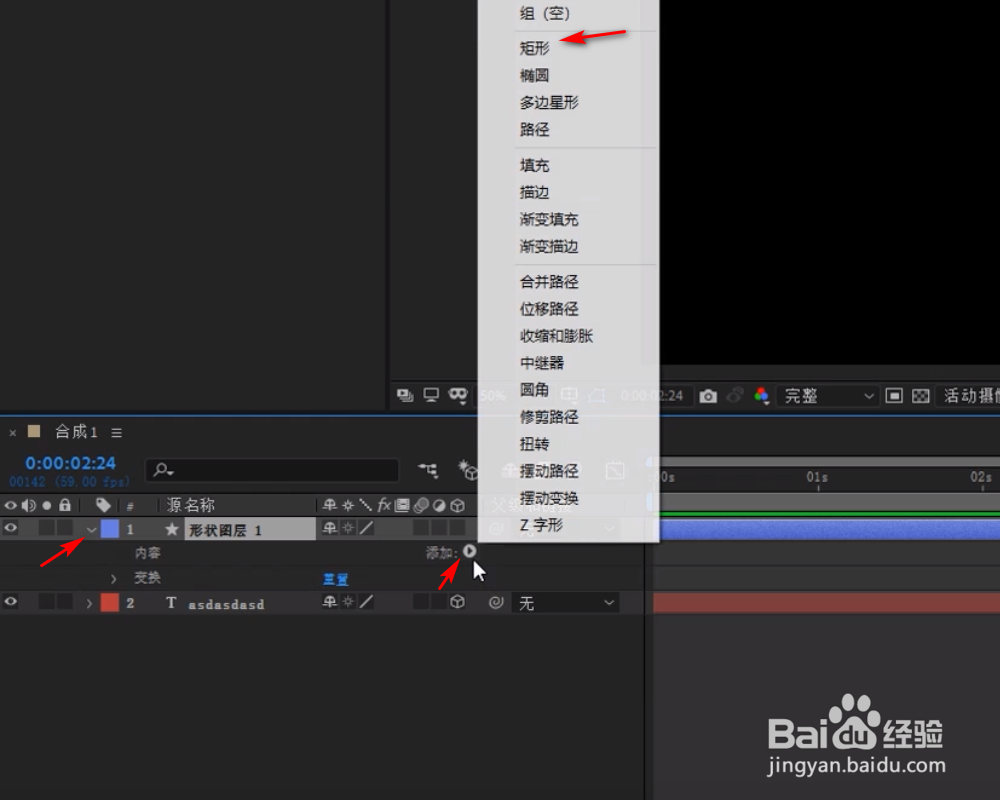
Task: Choose 扭转 menu item
Action: click(x=534, y=444)
